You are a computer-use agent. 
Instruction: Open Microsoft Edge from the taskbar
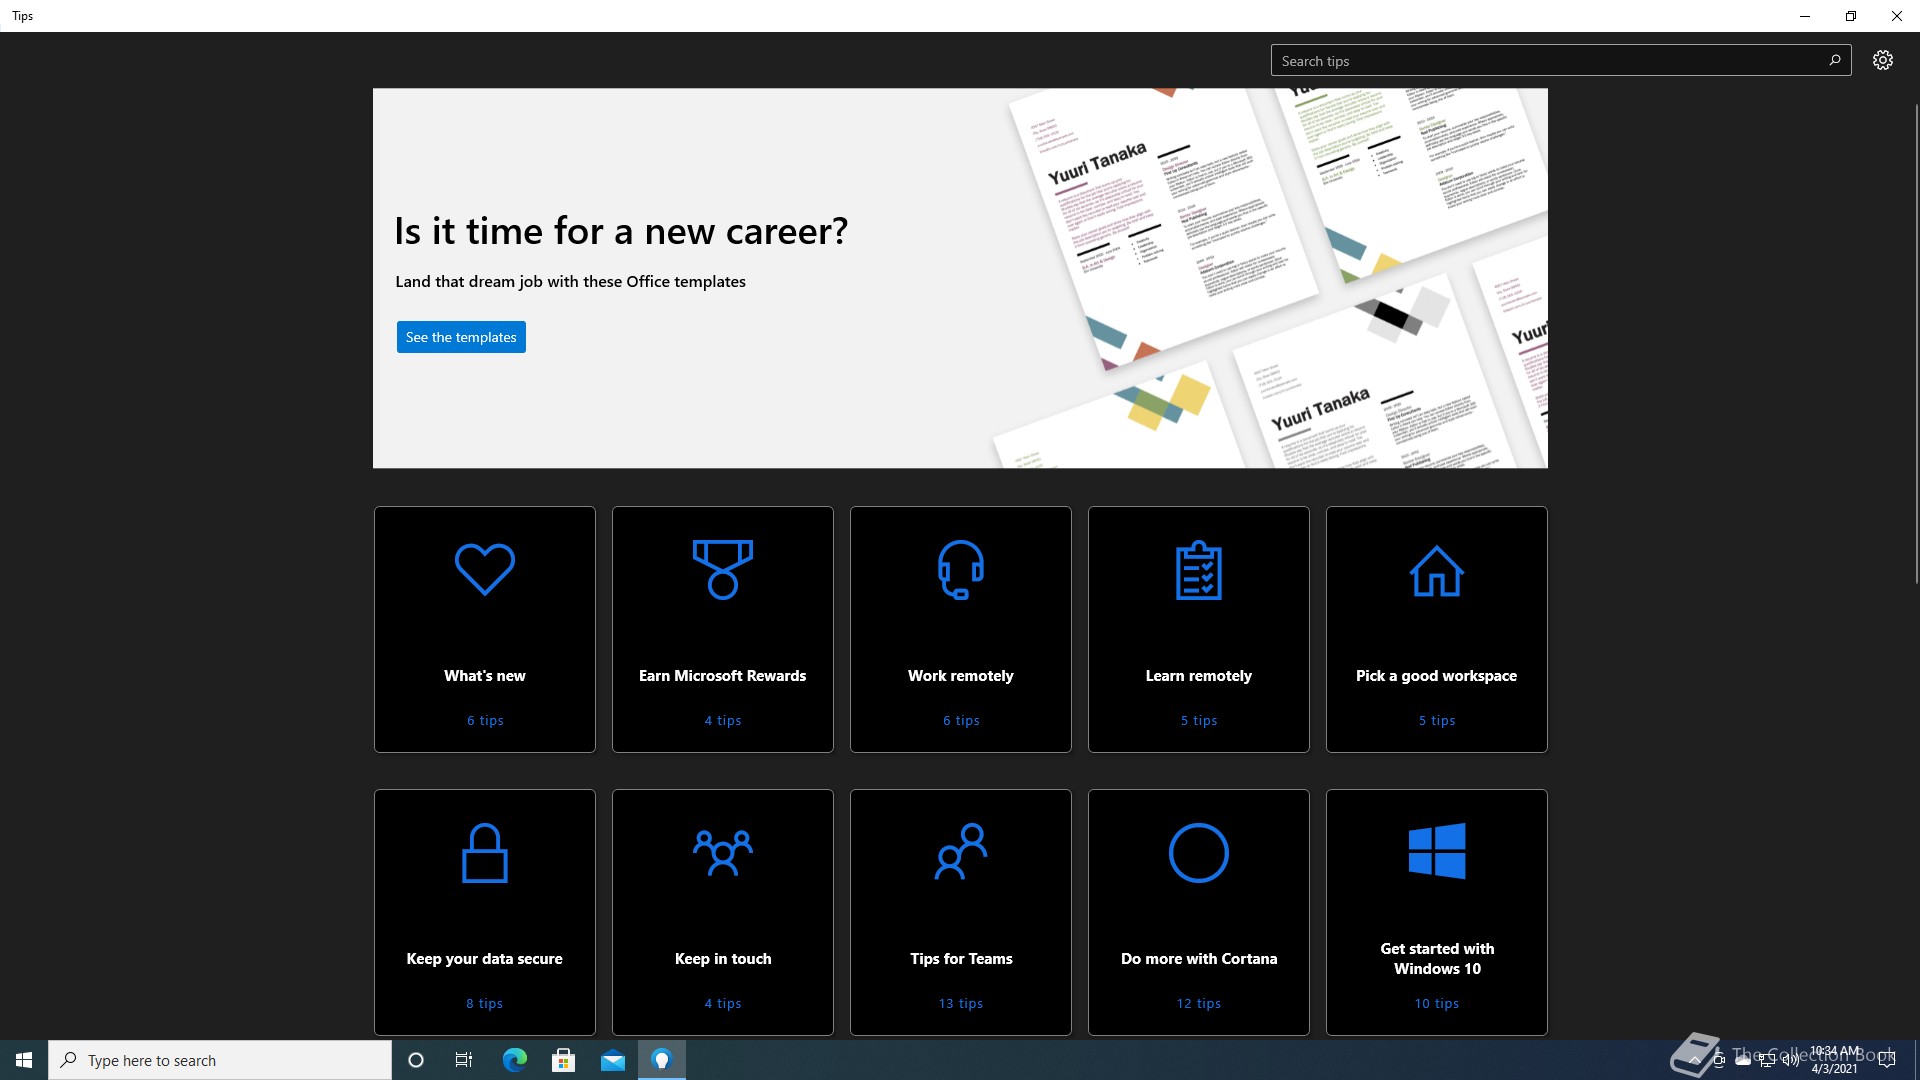(514, 1060)
